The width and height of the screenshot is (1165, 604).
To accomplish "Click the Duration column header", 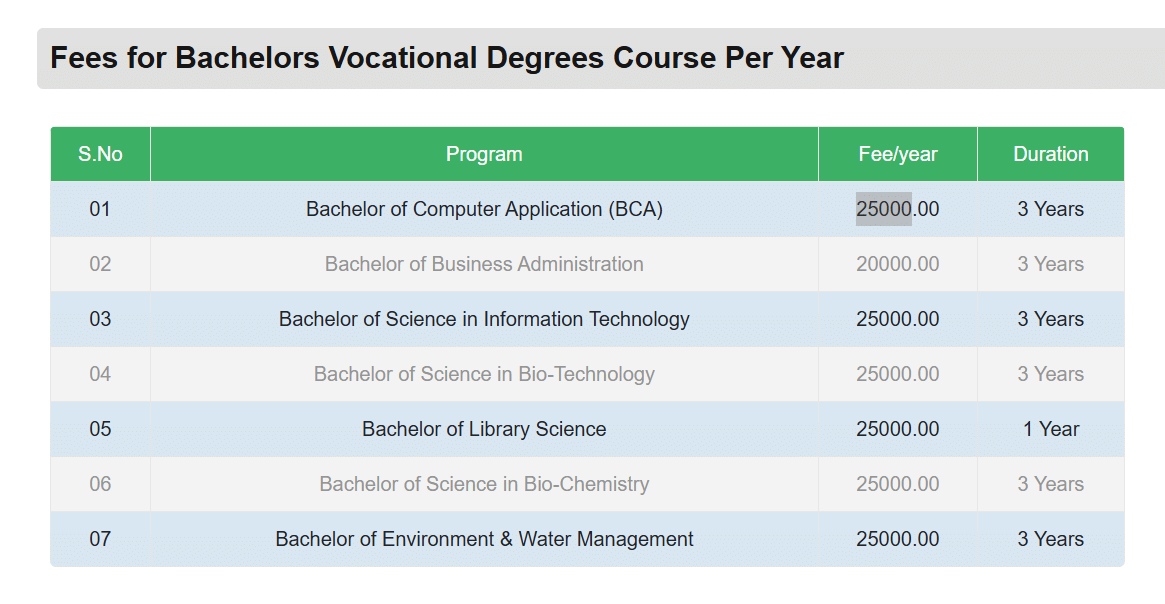I will click(x=1050, y=154).
